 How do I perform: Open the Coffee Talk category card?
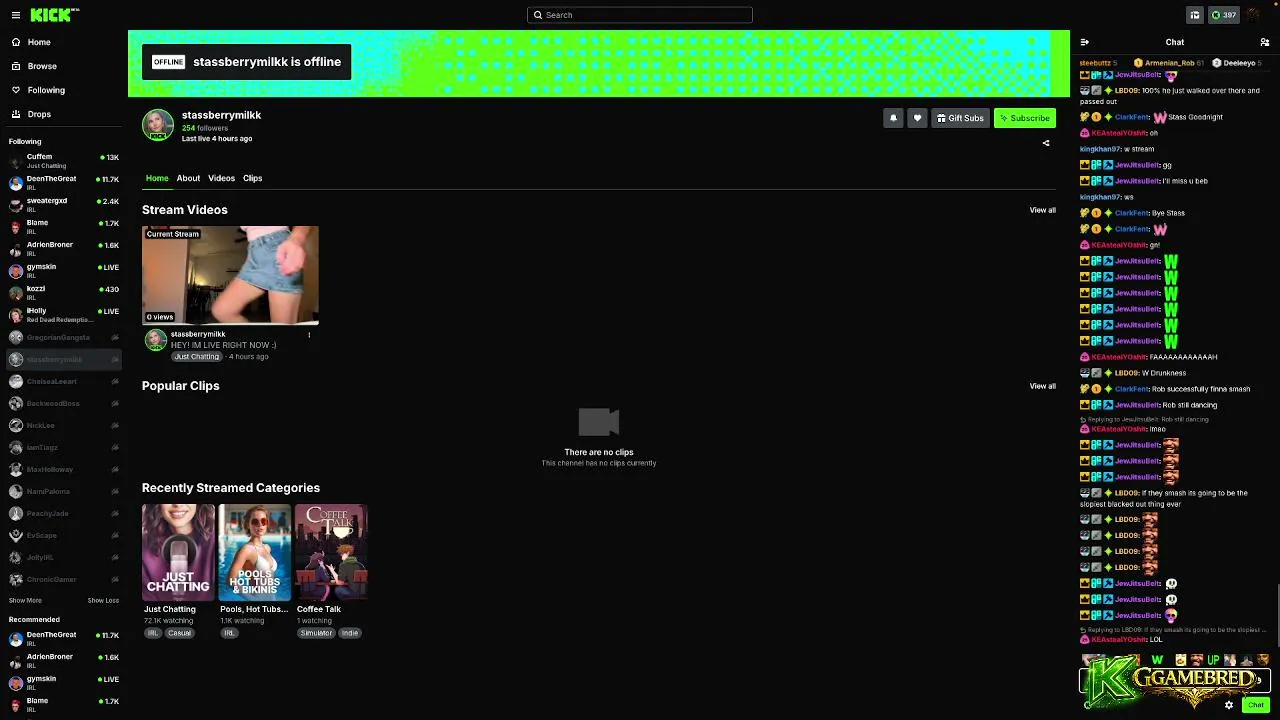[331, 552]
